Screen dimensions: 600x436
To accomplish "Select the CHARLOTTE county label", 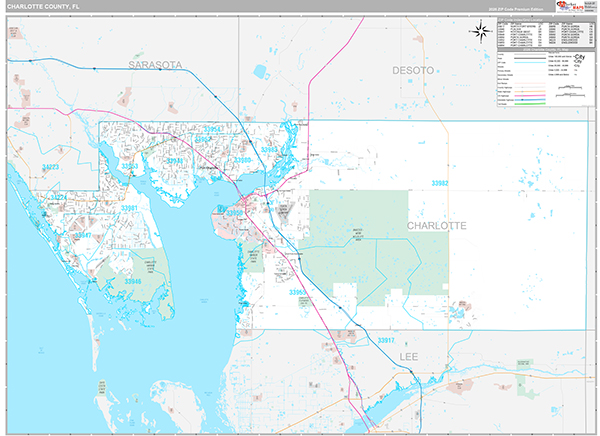I will [x=437, y=226].
